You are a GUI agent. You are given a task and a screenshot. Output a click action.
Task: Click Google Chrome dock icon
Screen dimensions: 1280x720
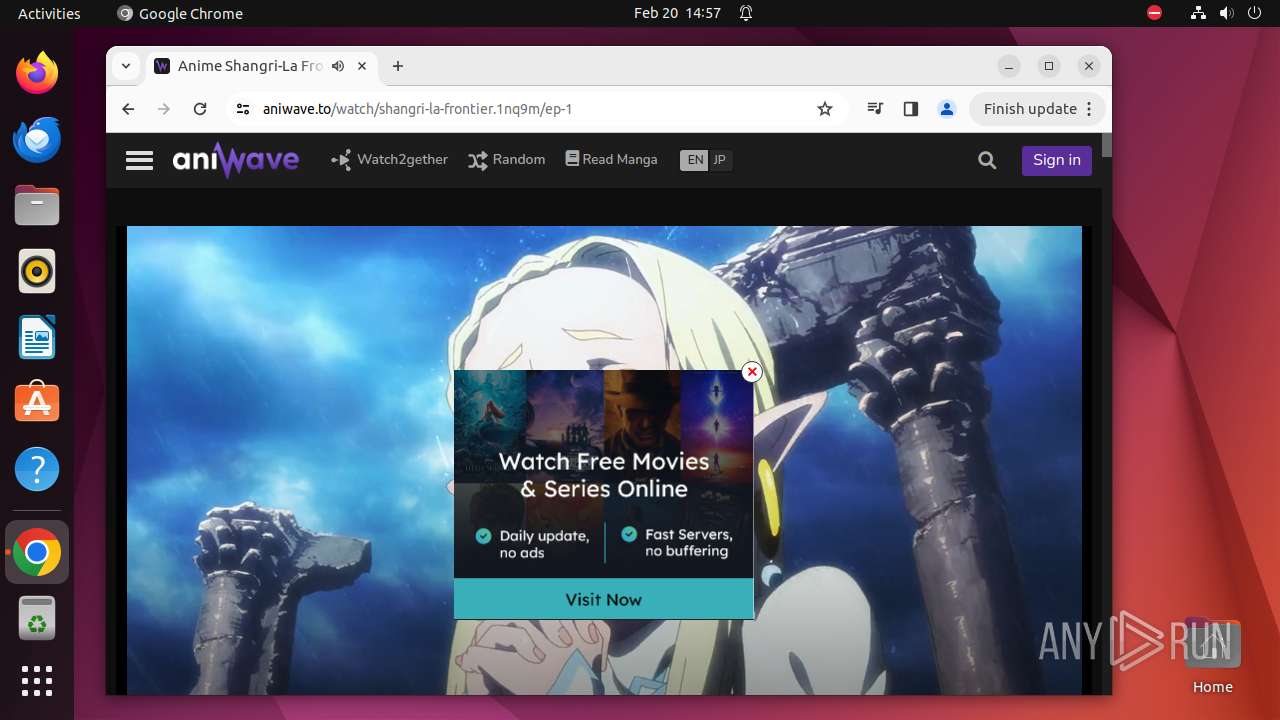(x=37, y=552)
